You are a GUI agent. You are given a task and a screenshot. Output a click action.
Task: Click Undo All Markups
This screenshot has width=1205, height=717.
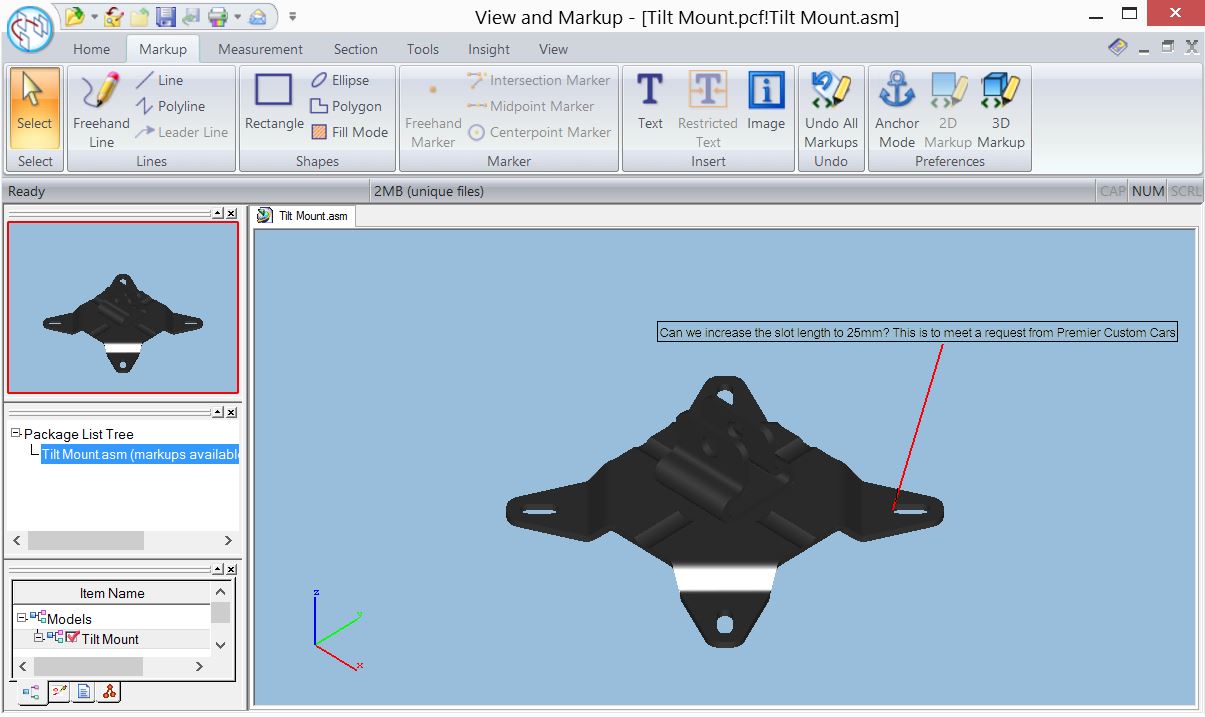[831, 109]
